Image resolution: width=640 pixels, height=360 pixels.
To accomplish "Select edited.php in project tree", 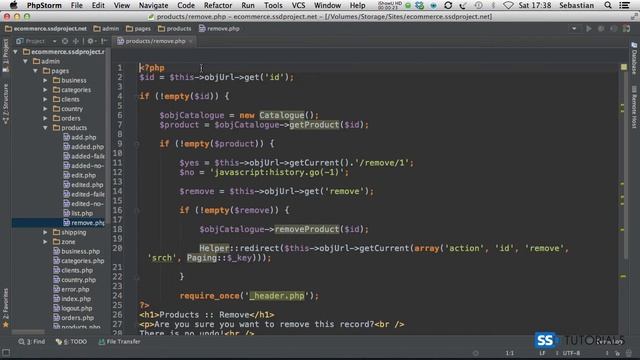I will coord(84,184).
